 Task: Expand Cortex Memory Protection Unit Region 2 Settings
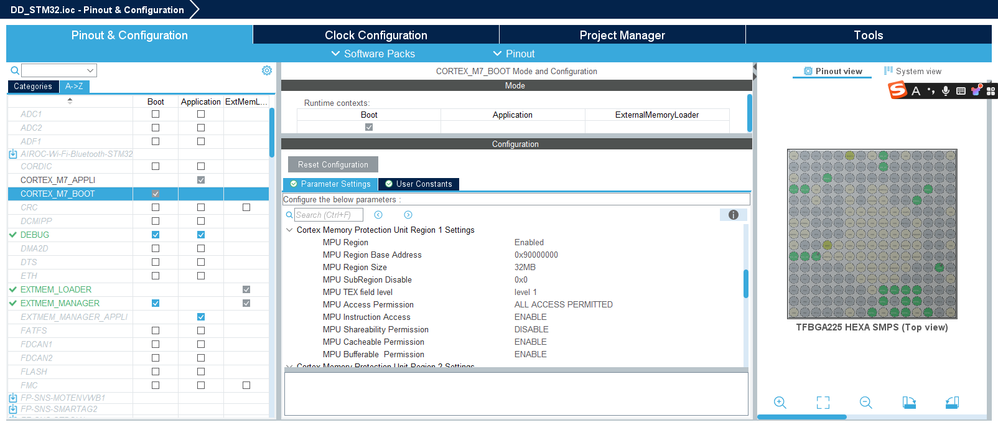[290, 367]
